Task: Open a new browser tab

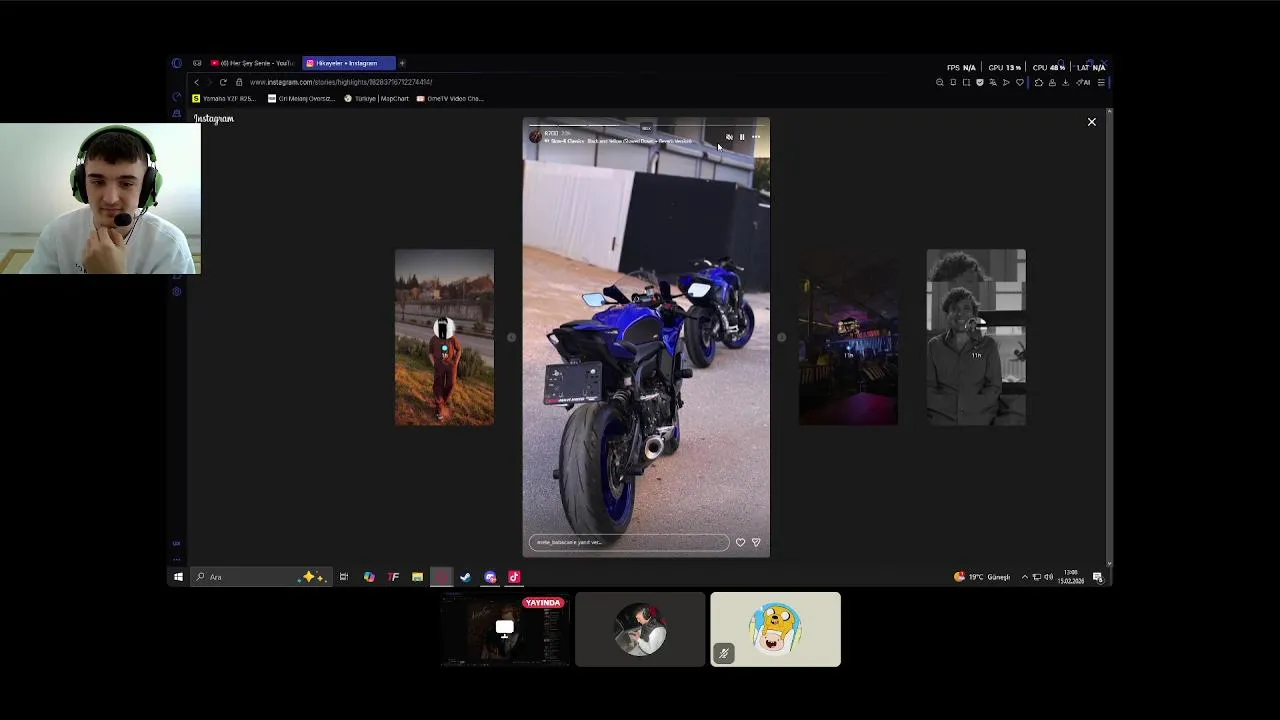Action: pyautogui.click(x=402, y=63)
